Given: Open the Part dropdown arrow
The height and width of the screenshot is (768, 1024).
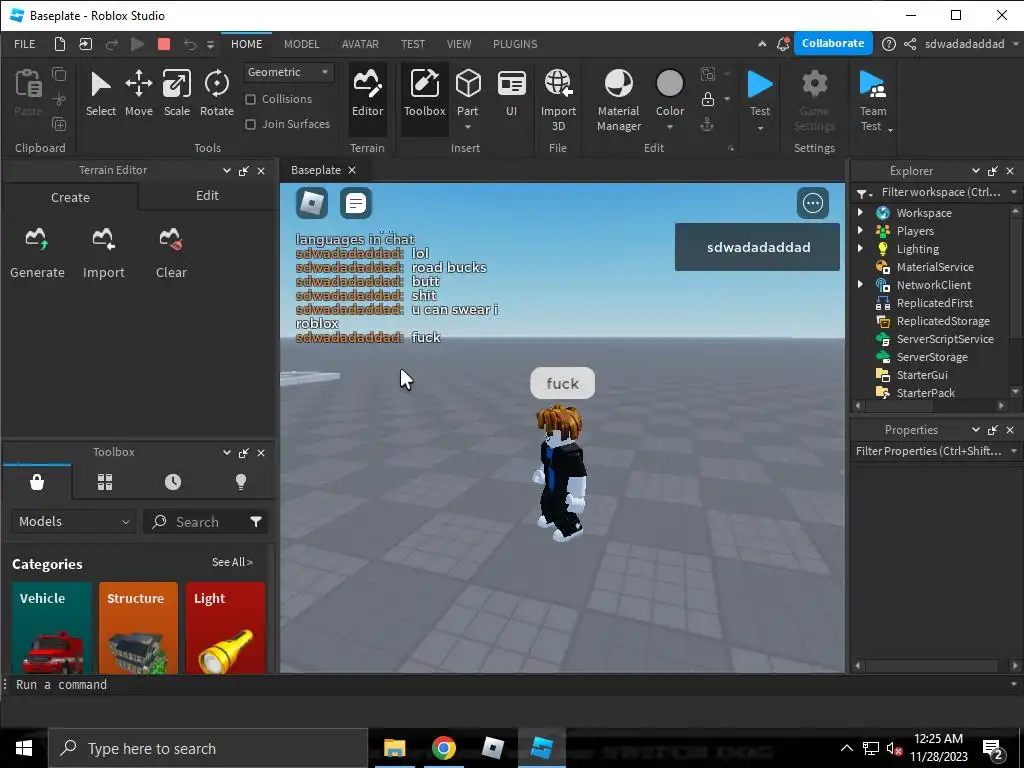Looking at the screenshot, I should click(468, 127).
